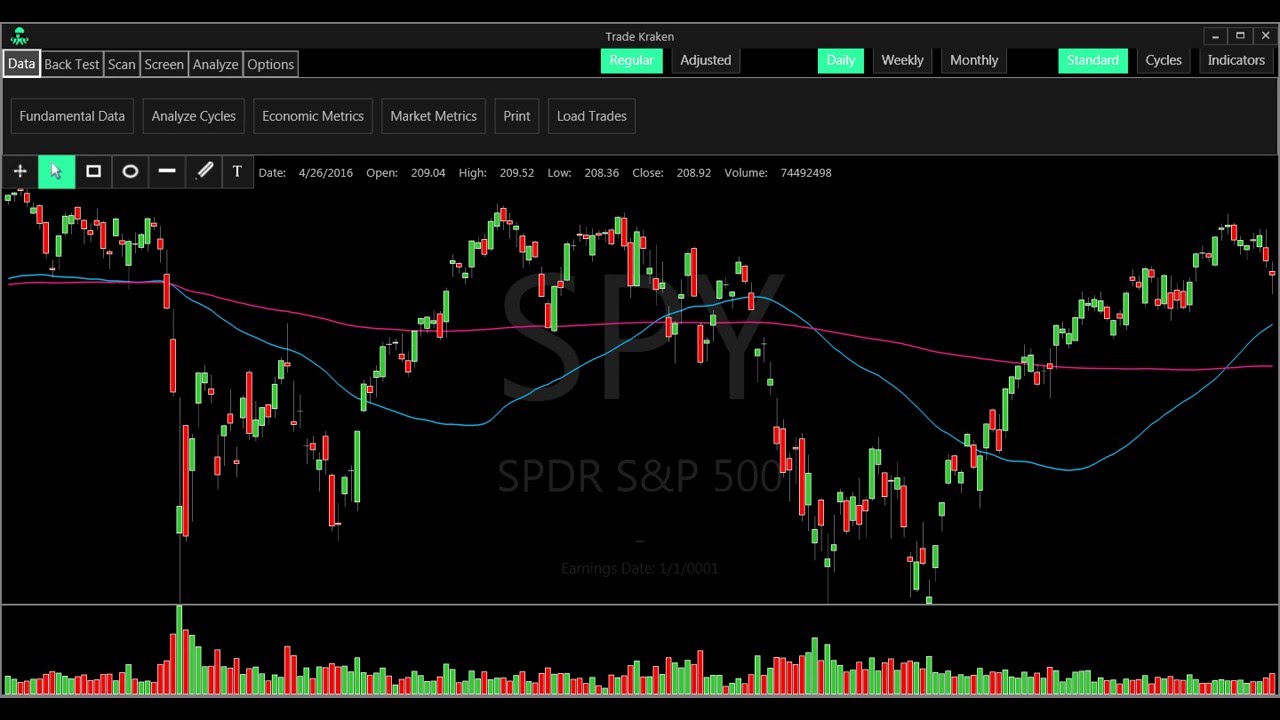The height and width of the screenshot is (720, 1280).
Task: Select the crosshair drawing tool
Action: point(20,172)
